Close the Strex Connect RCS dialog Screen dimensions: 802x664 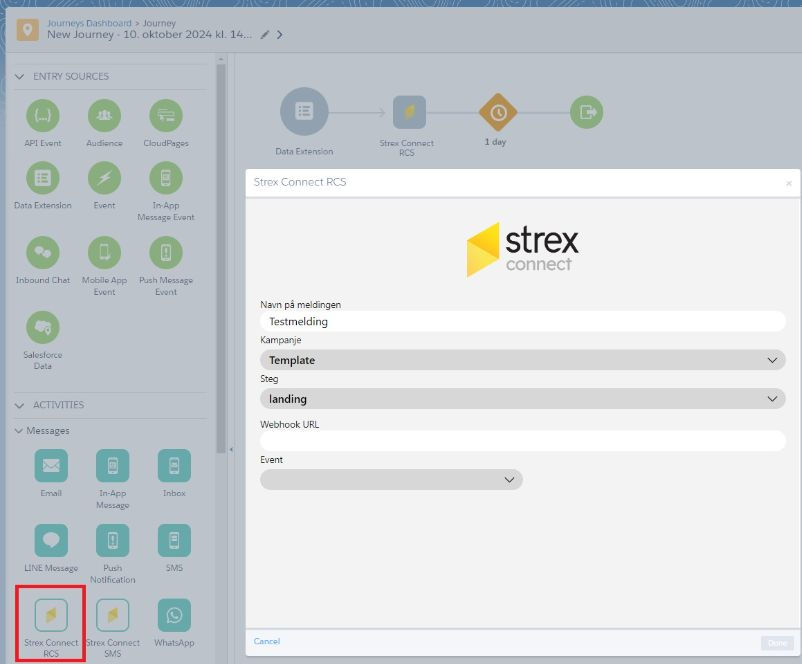coord(789,183)
